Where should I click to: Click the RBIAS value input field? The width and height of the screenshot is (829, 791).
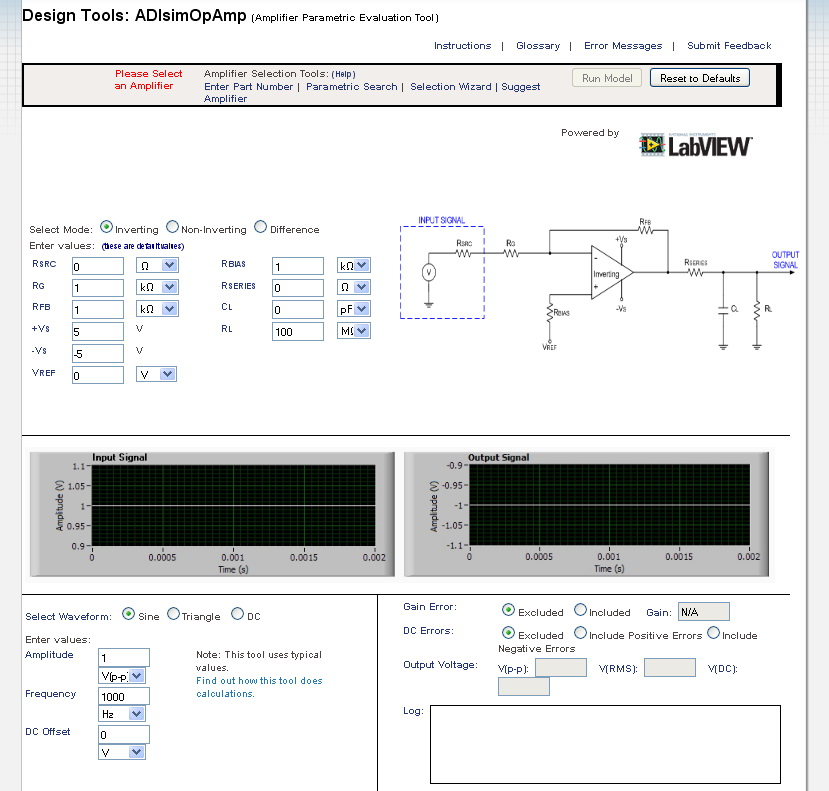298,266
